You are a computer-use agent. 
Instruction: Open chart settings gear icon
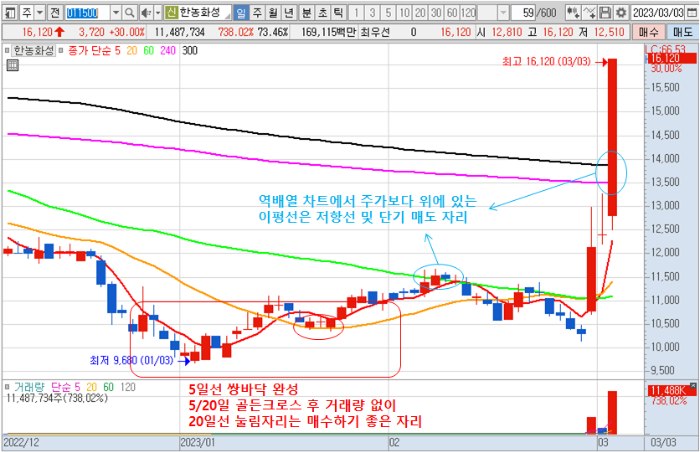click(621, 13)
